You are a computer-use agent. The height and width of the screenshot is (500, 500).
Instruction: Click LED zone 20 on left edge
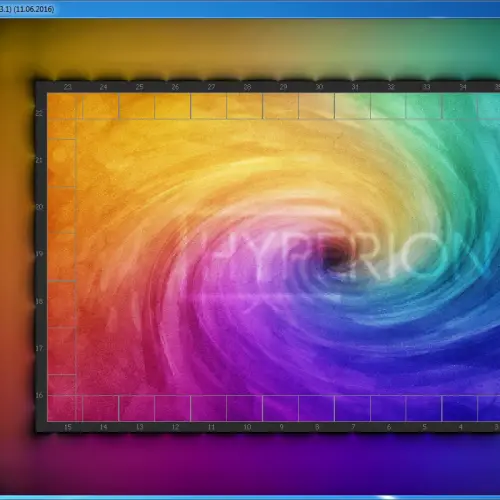point(62,210)
